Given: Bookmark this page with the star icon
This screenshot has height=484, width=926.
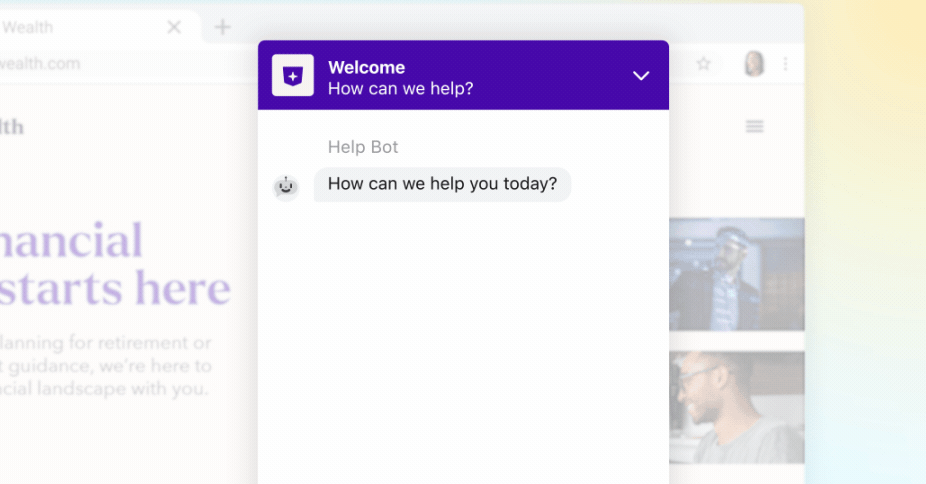Looking at the screenshot, I should coord(703,64).
